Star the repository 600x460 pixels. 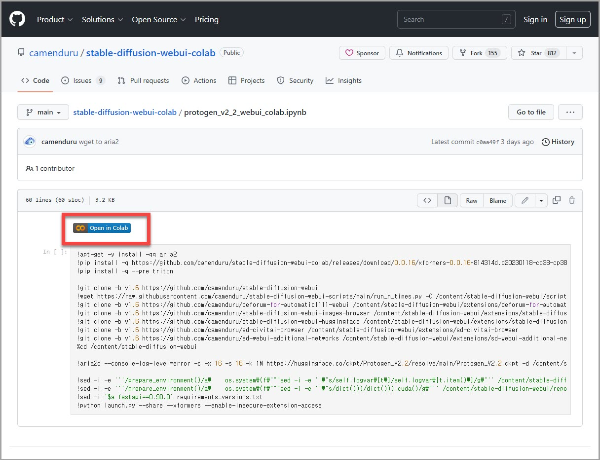click(x=539, y=53)
